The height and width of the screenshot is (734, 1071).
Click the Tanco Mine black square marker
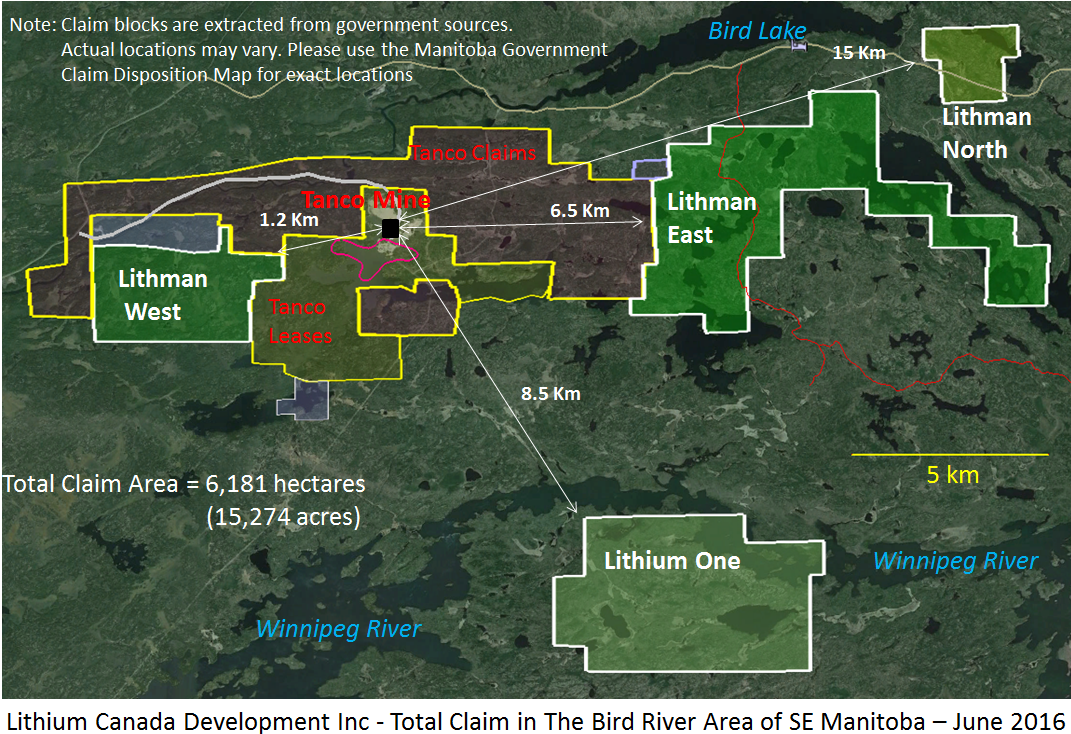pos(390,228)
